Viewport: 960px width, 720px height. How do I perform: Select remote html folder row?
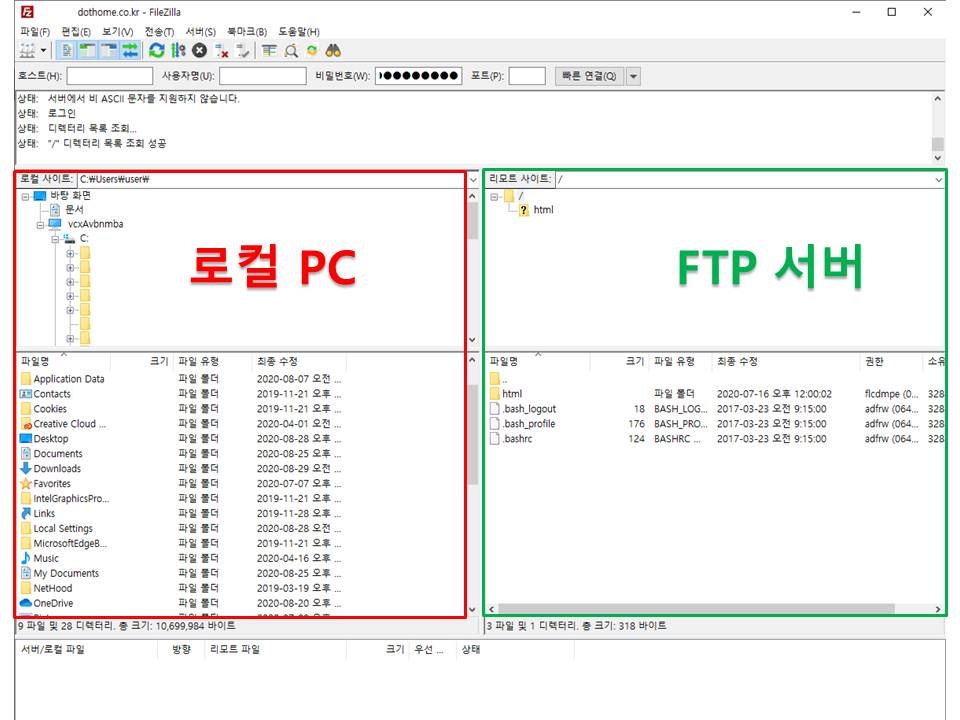click(x=717, y=394)
